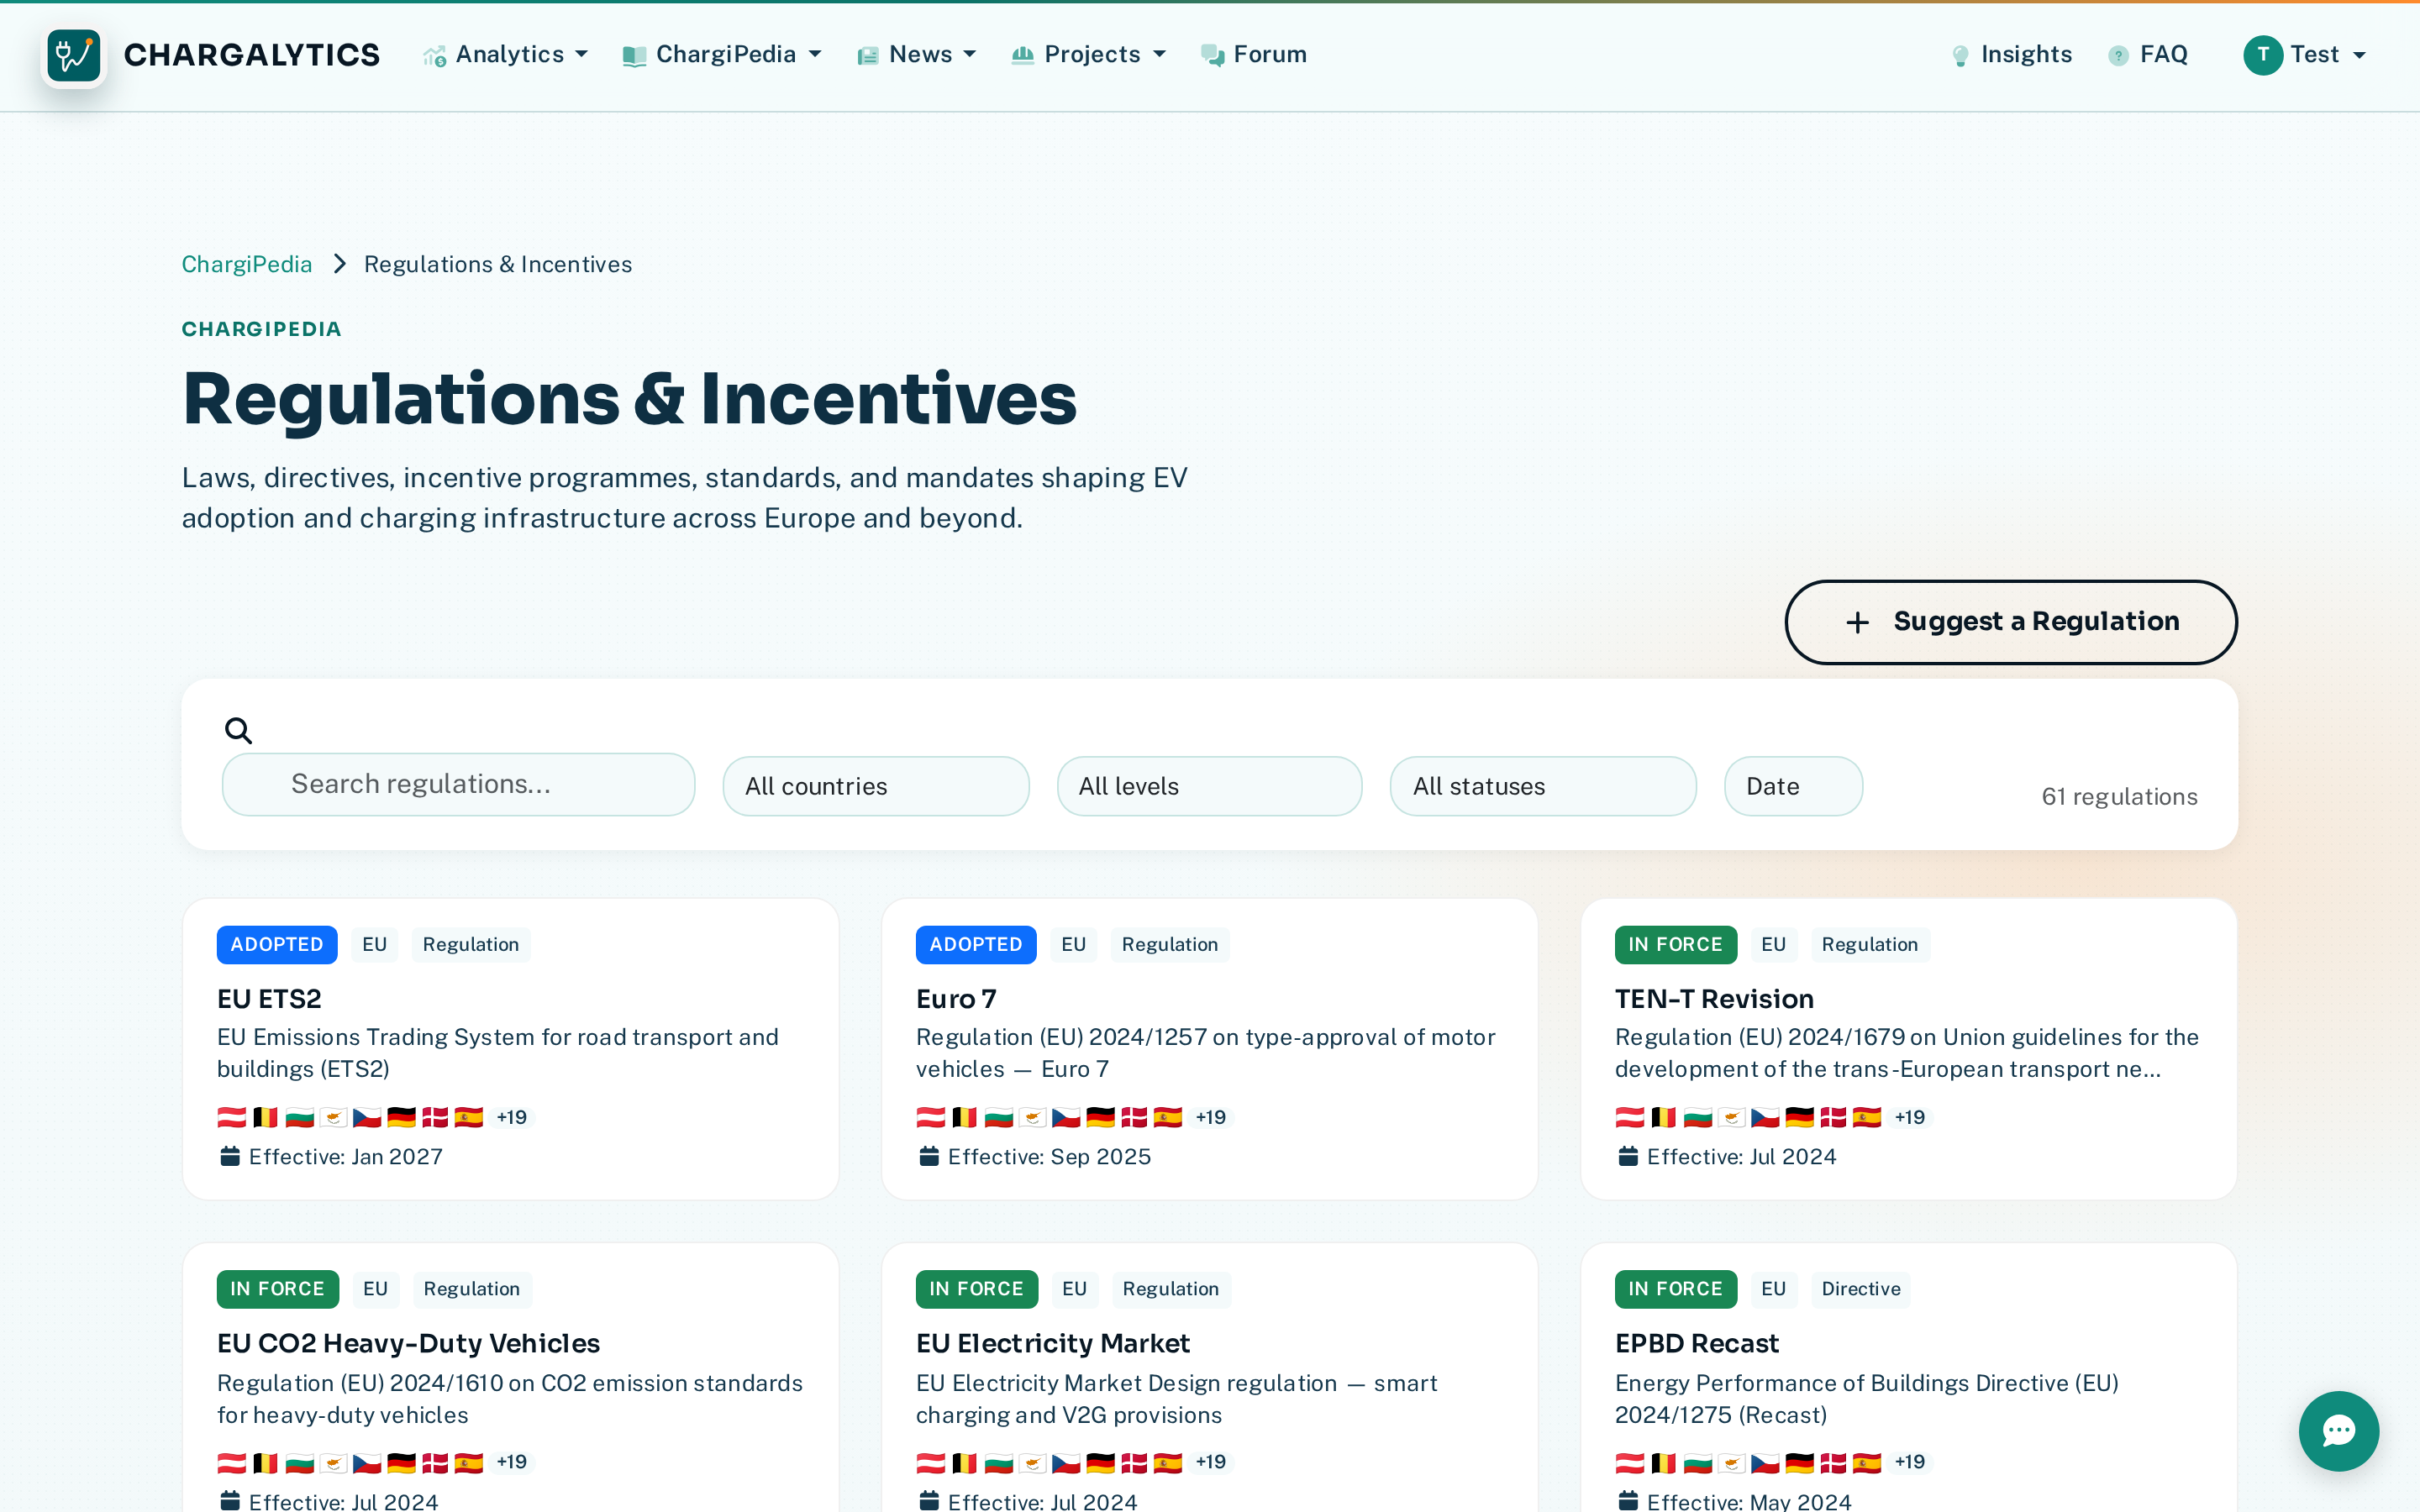
Task: Open the EU Electricity Market title
Action: 1053,1343
